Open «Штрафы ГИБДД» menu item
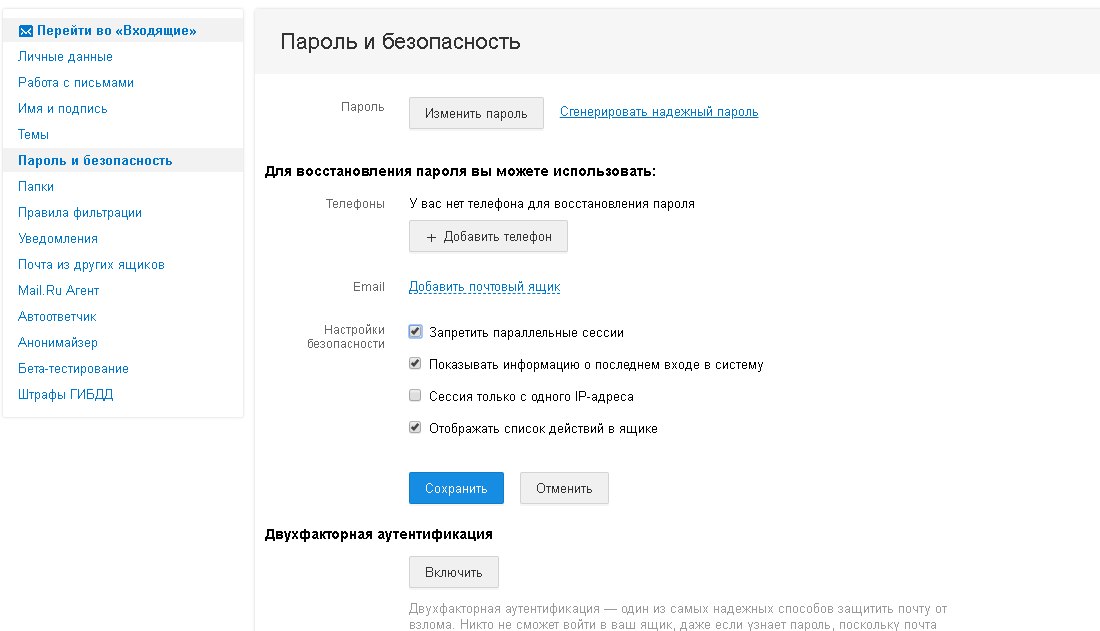The height and width of the screenshot is (631, 1100). (66, 395)
